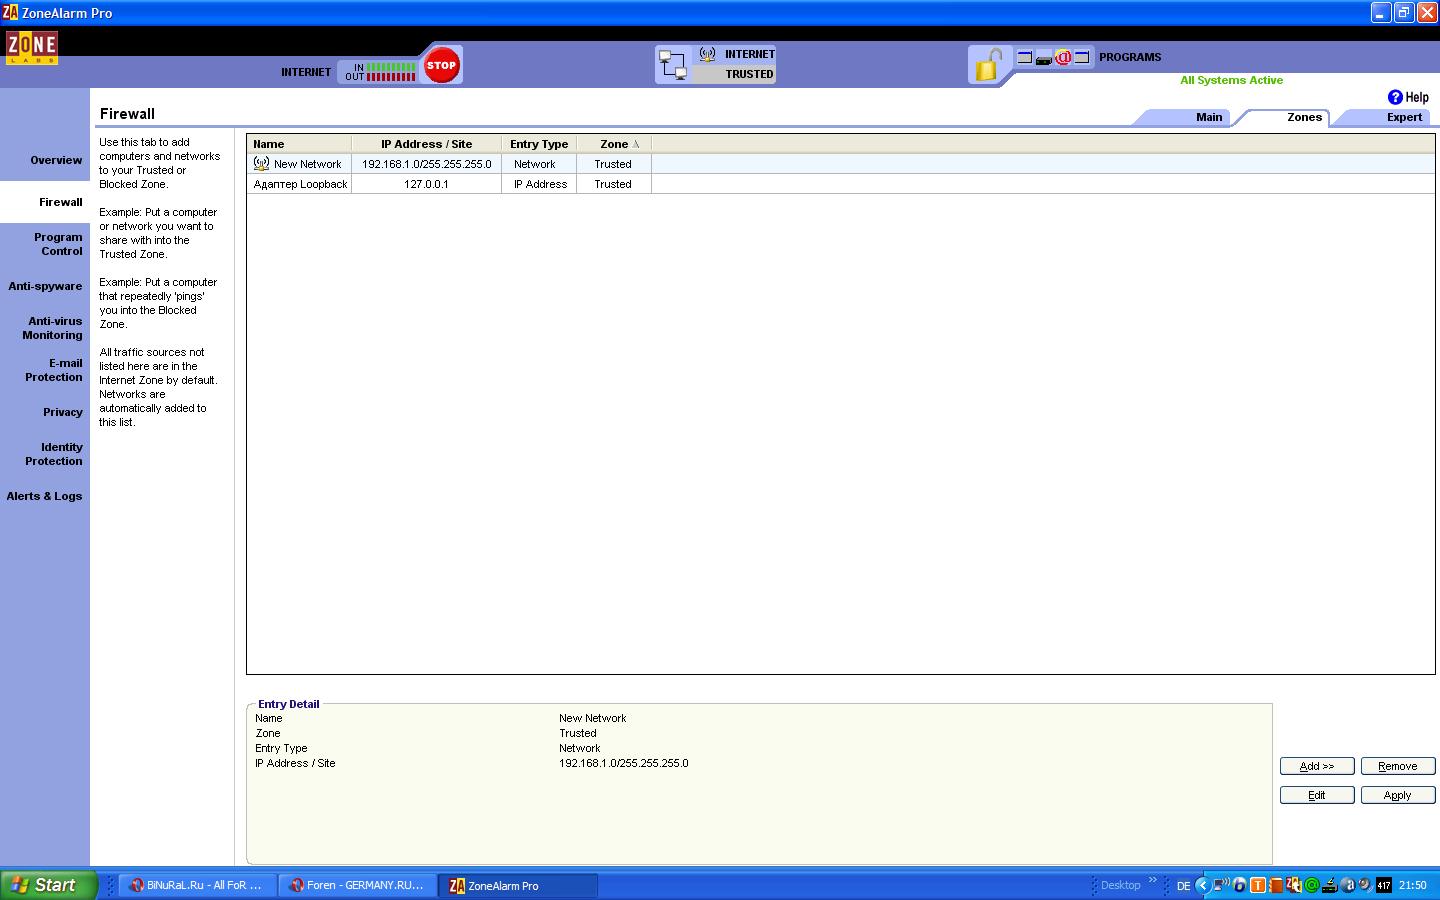Open the Add >> menu button
This screenshot has width=1440, height=900.
click(1317, 766)
